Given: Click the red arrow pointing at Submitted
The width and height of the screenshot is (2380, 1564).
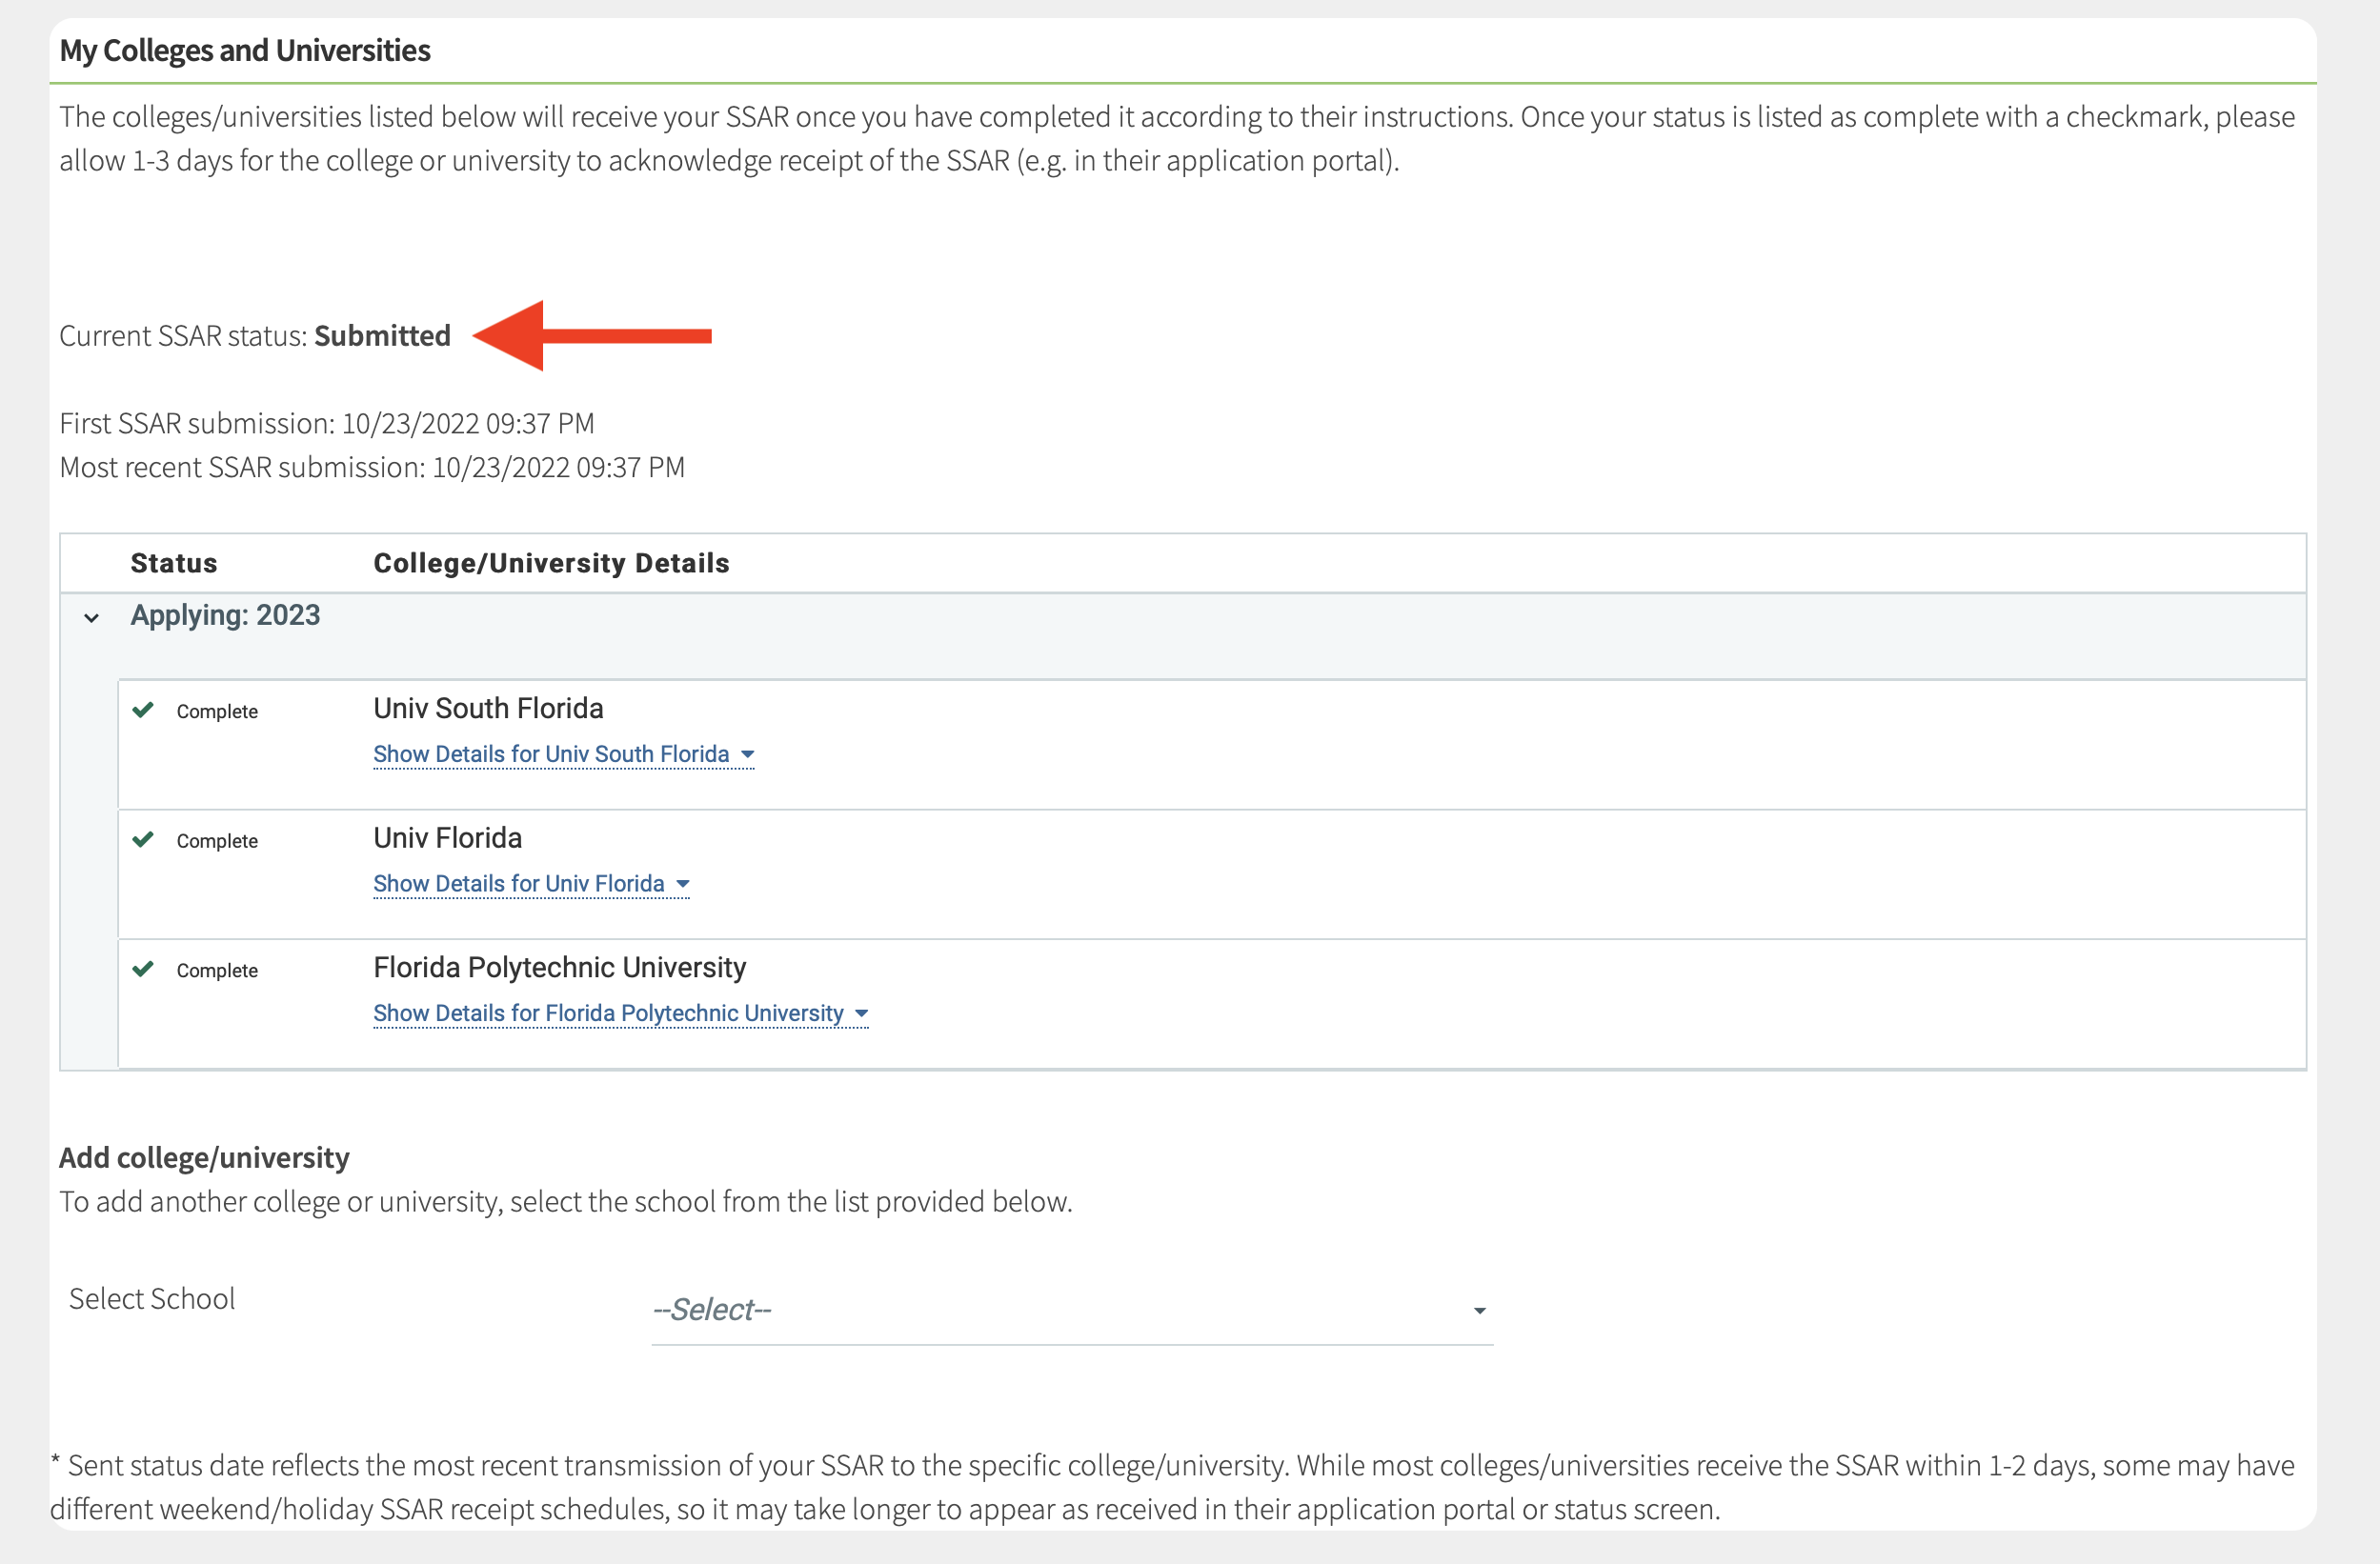Looking at the screenshot, I should [x=592, y=336].
